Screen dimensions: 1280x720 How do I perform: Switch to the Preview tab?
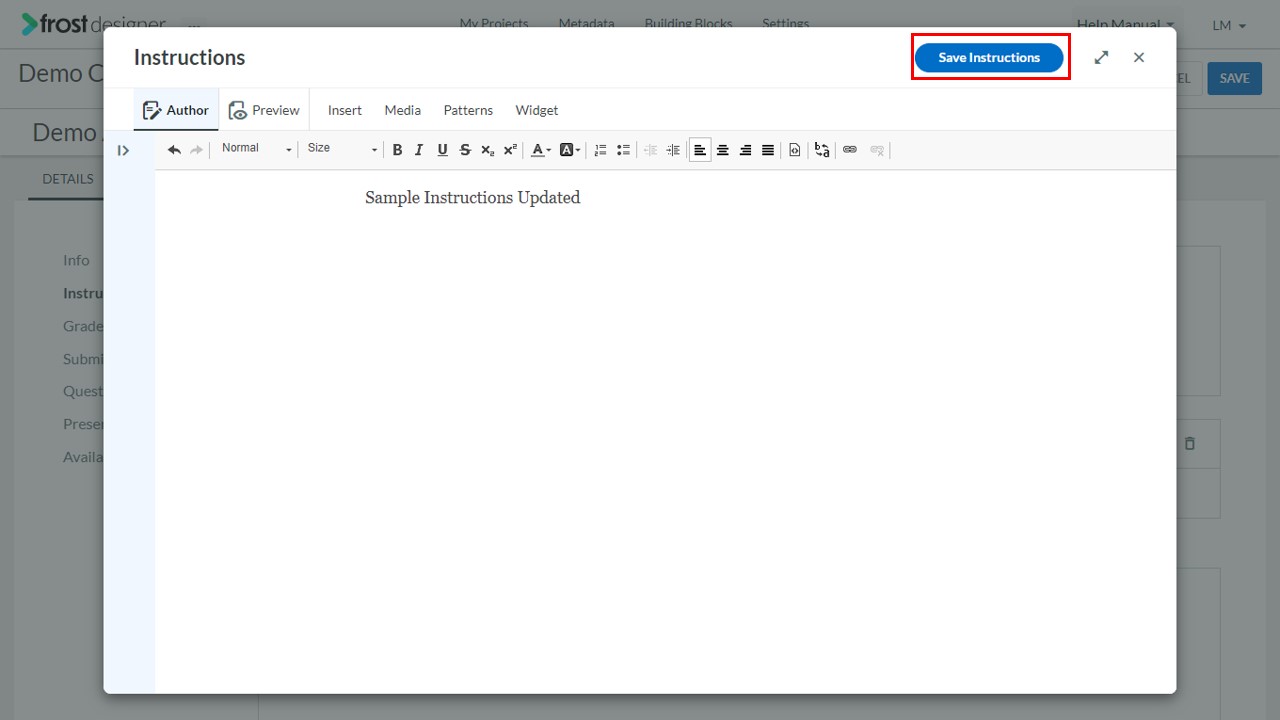click(264, 110)
